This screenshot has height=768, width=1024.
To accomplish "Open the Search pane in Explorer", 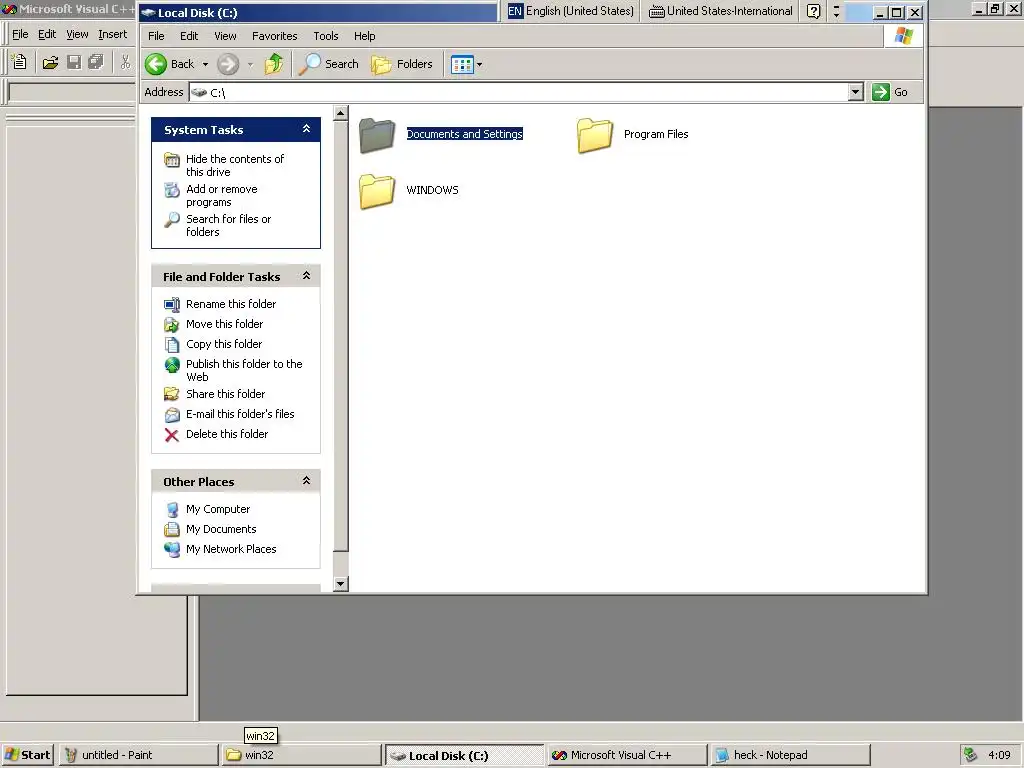I will [328, 64].
